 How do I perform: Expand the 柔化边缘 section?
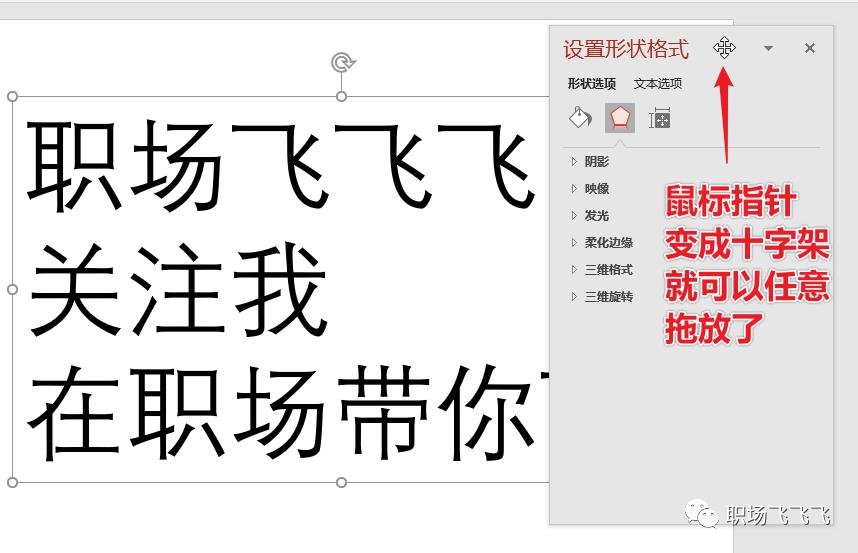[608, 242]
